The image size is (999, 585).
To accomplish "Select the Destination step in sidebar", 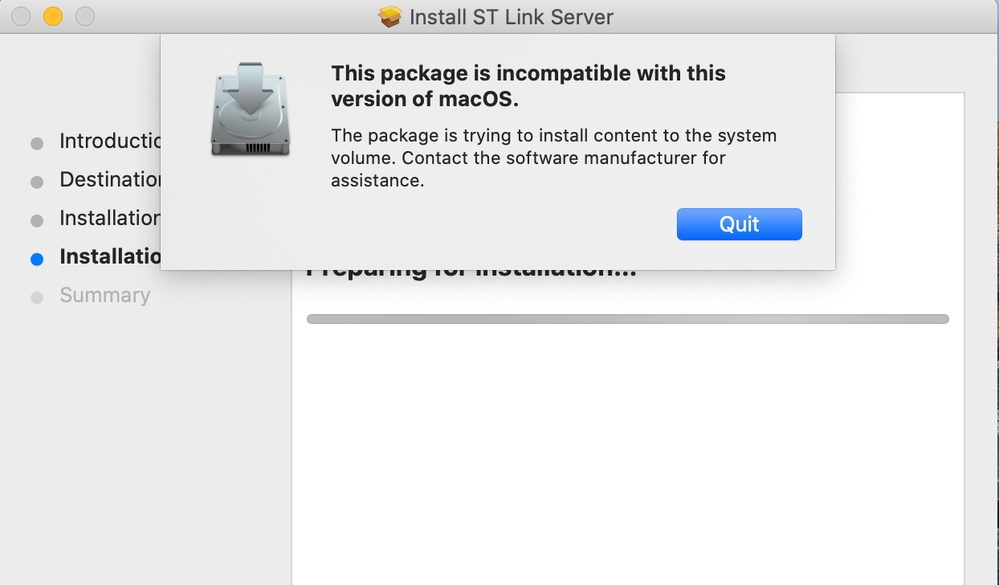I will pyautogui.click(x=110, y=180).
